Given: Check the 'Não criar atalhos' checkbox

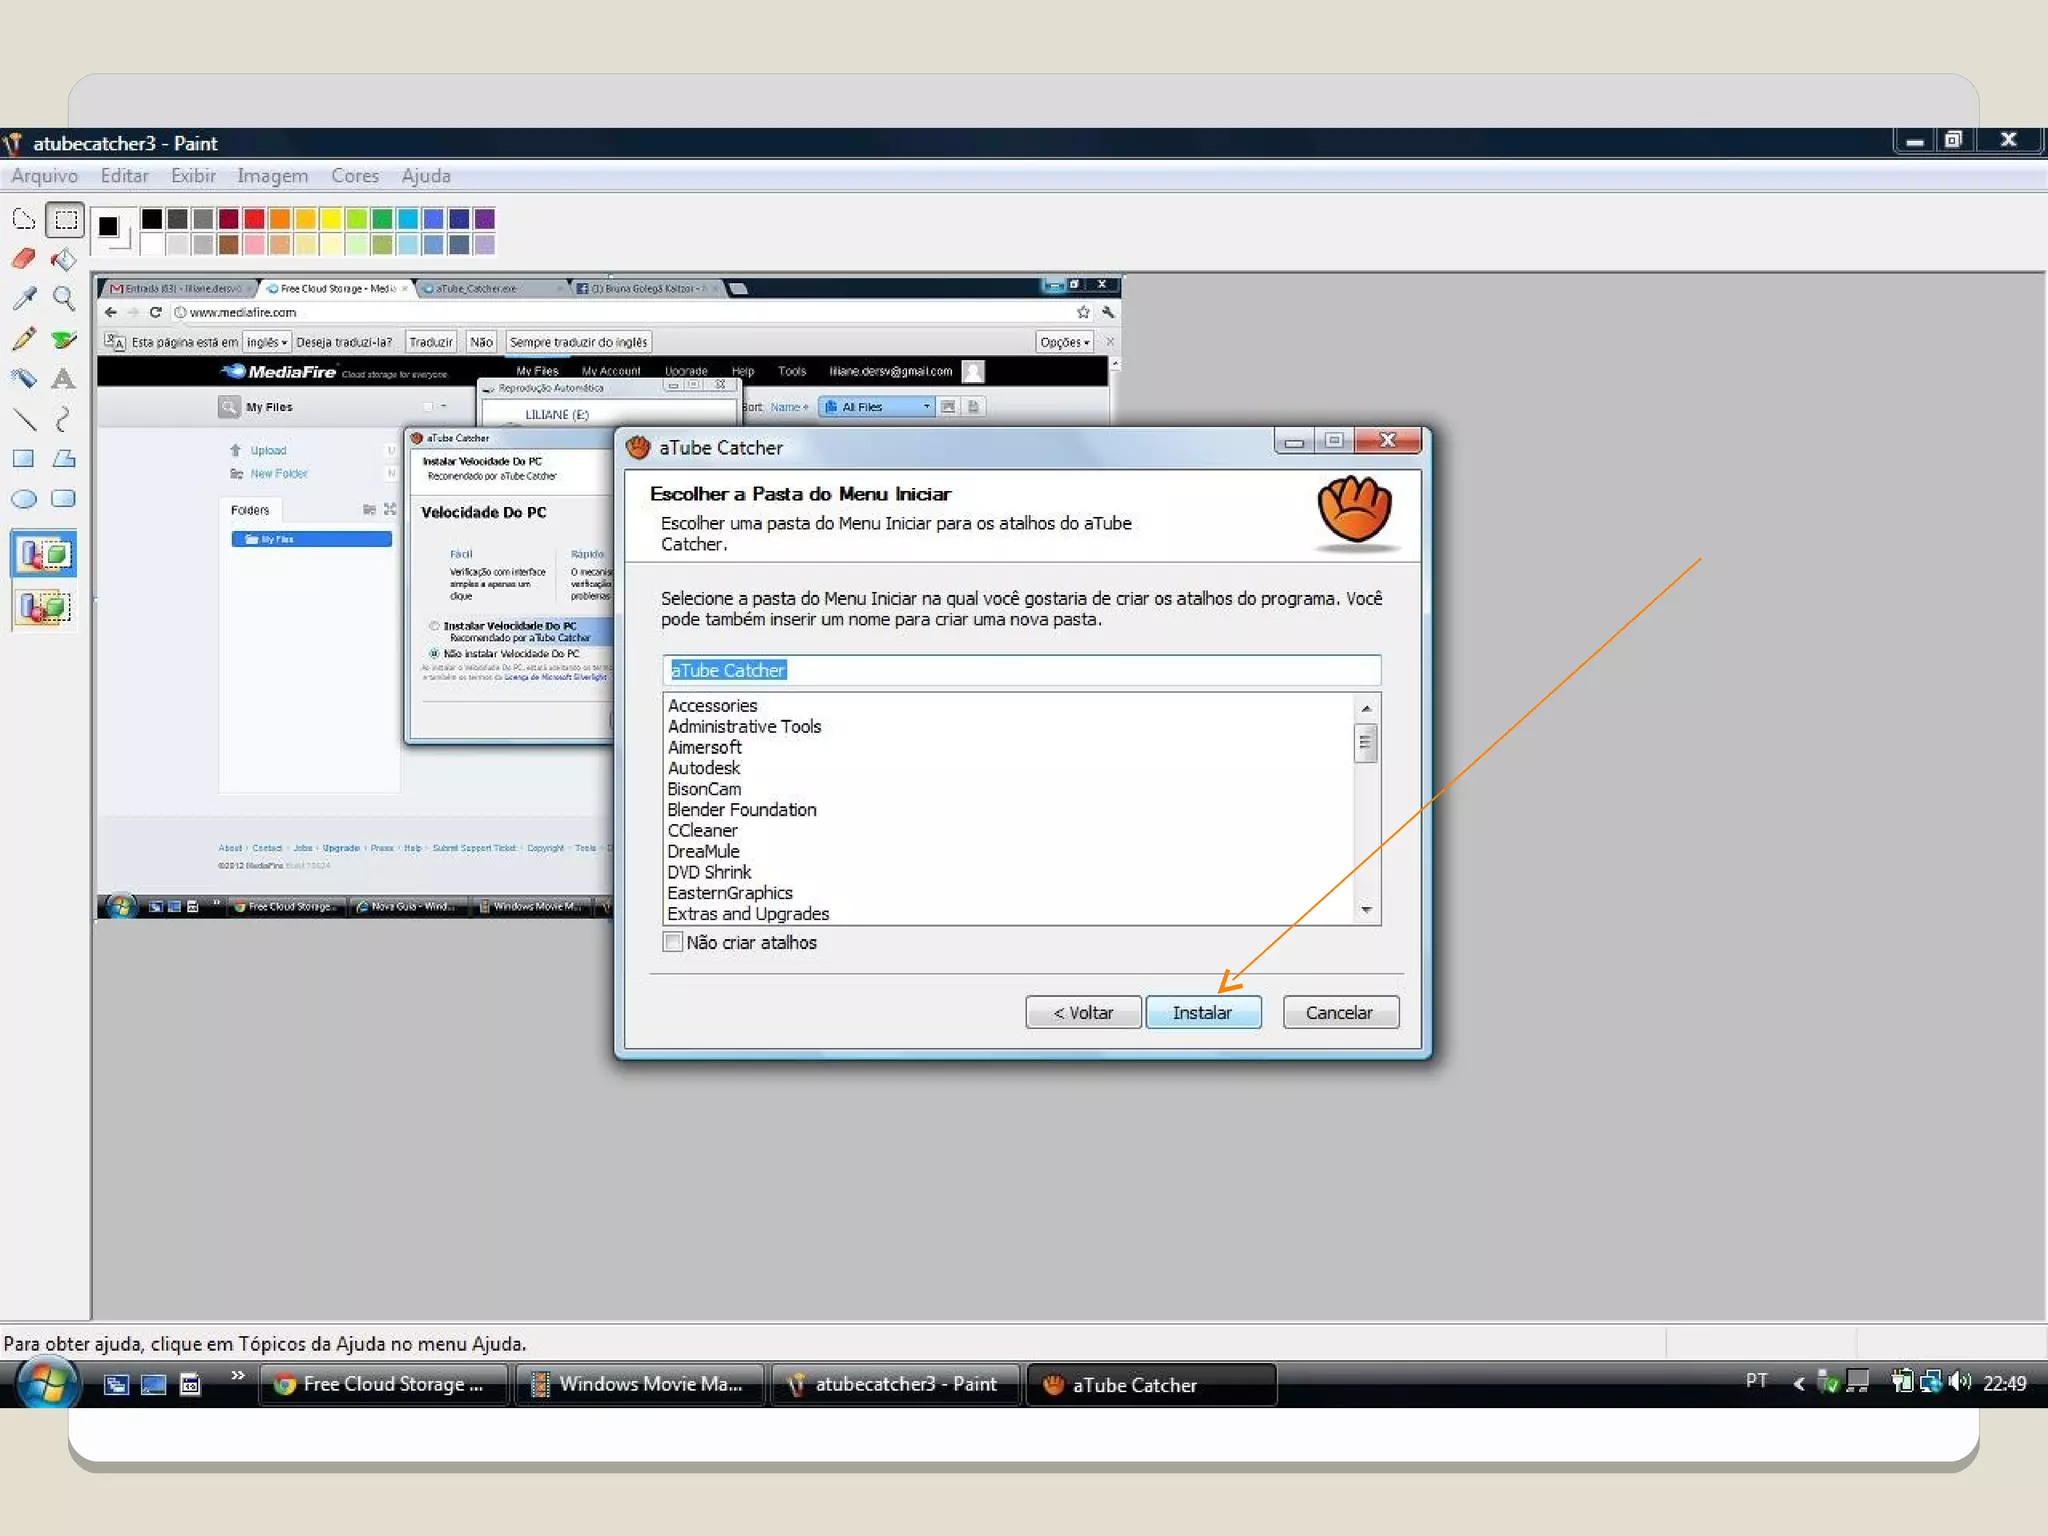Looking at the screenshot, I should pos(673,942).
